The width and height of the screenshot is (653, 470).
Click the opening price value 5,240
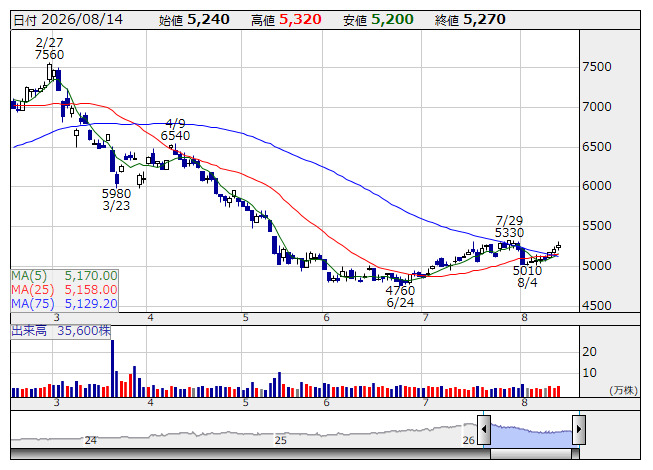click(208, 20)
